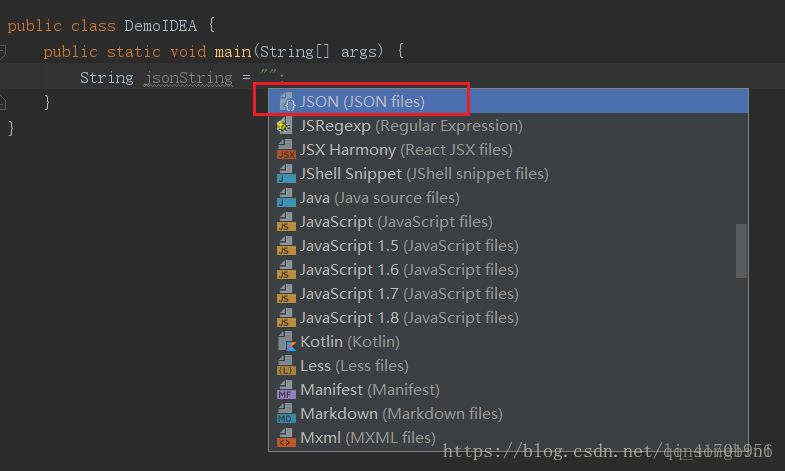Click the Kotlin file icon

286,342
